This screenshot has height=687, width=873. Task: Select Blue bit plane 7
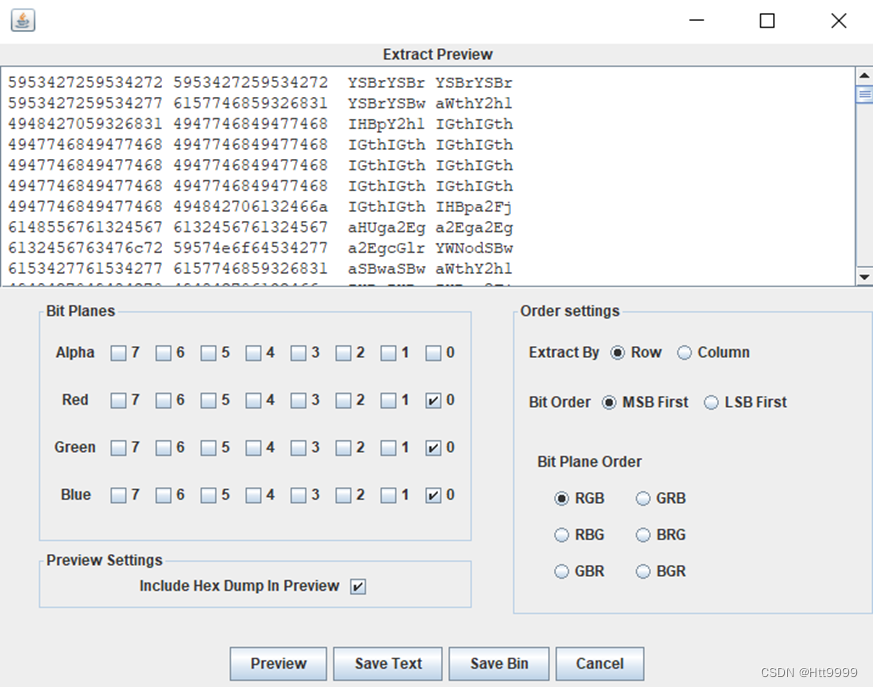pos(118,495)
